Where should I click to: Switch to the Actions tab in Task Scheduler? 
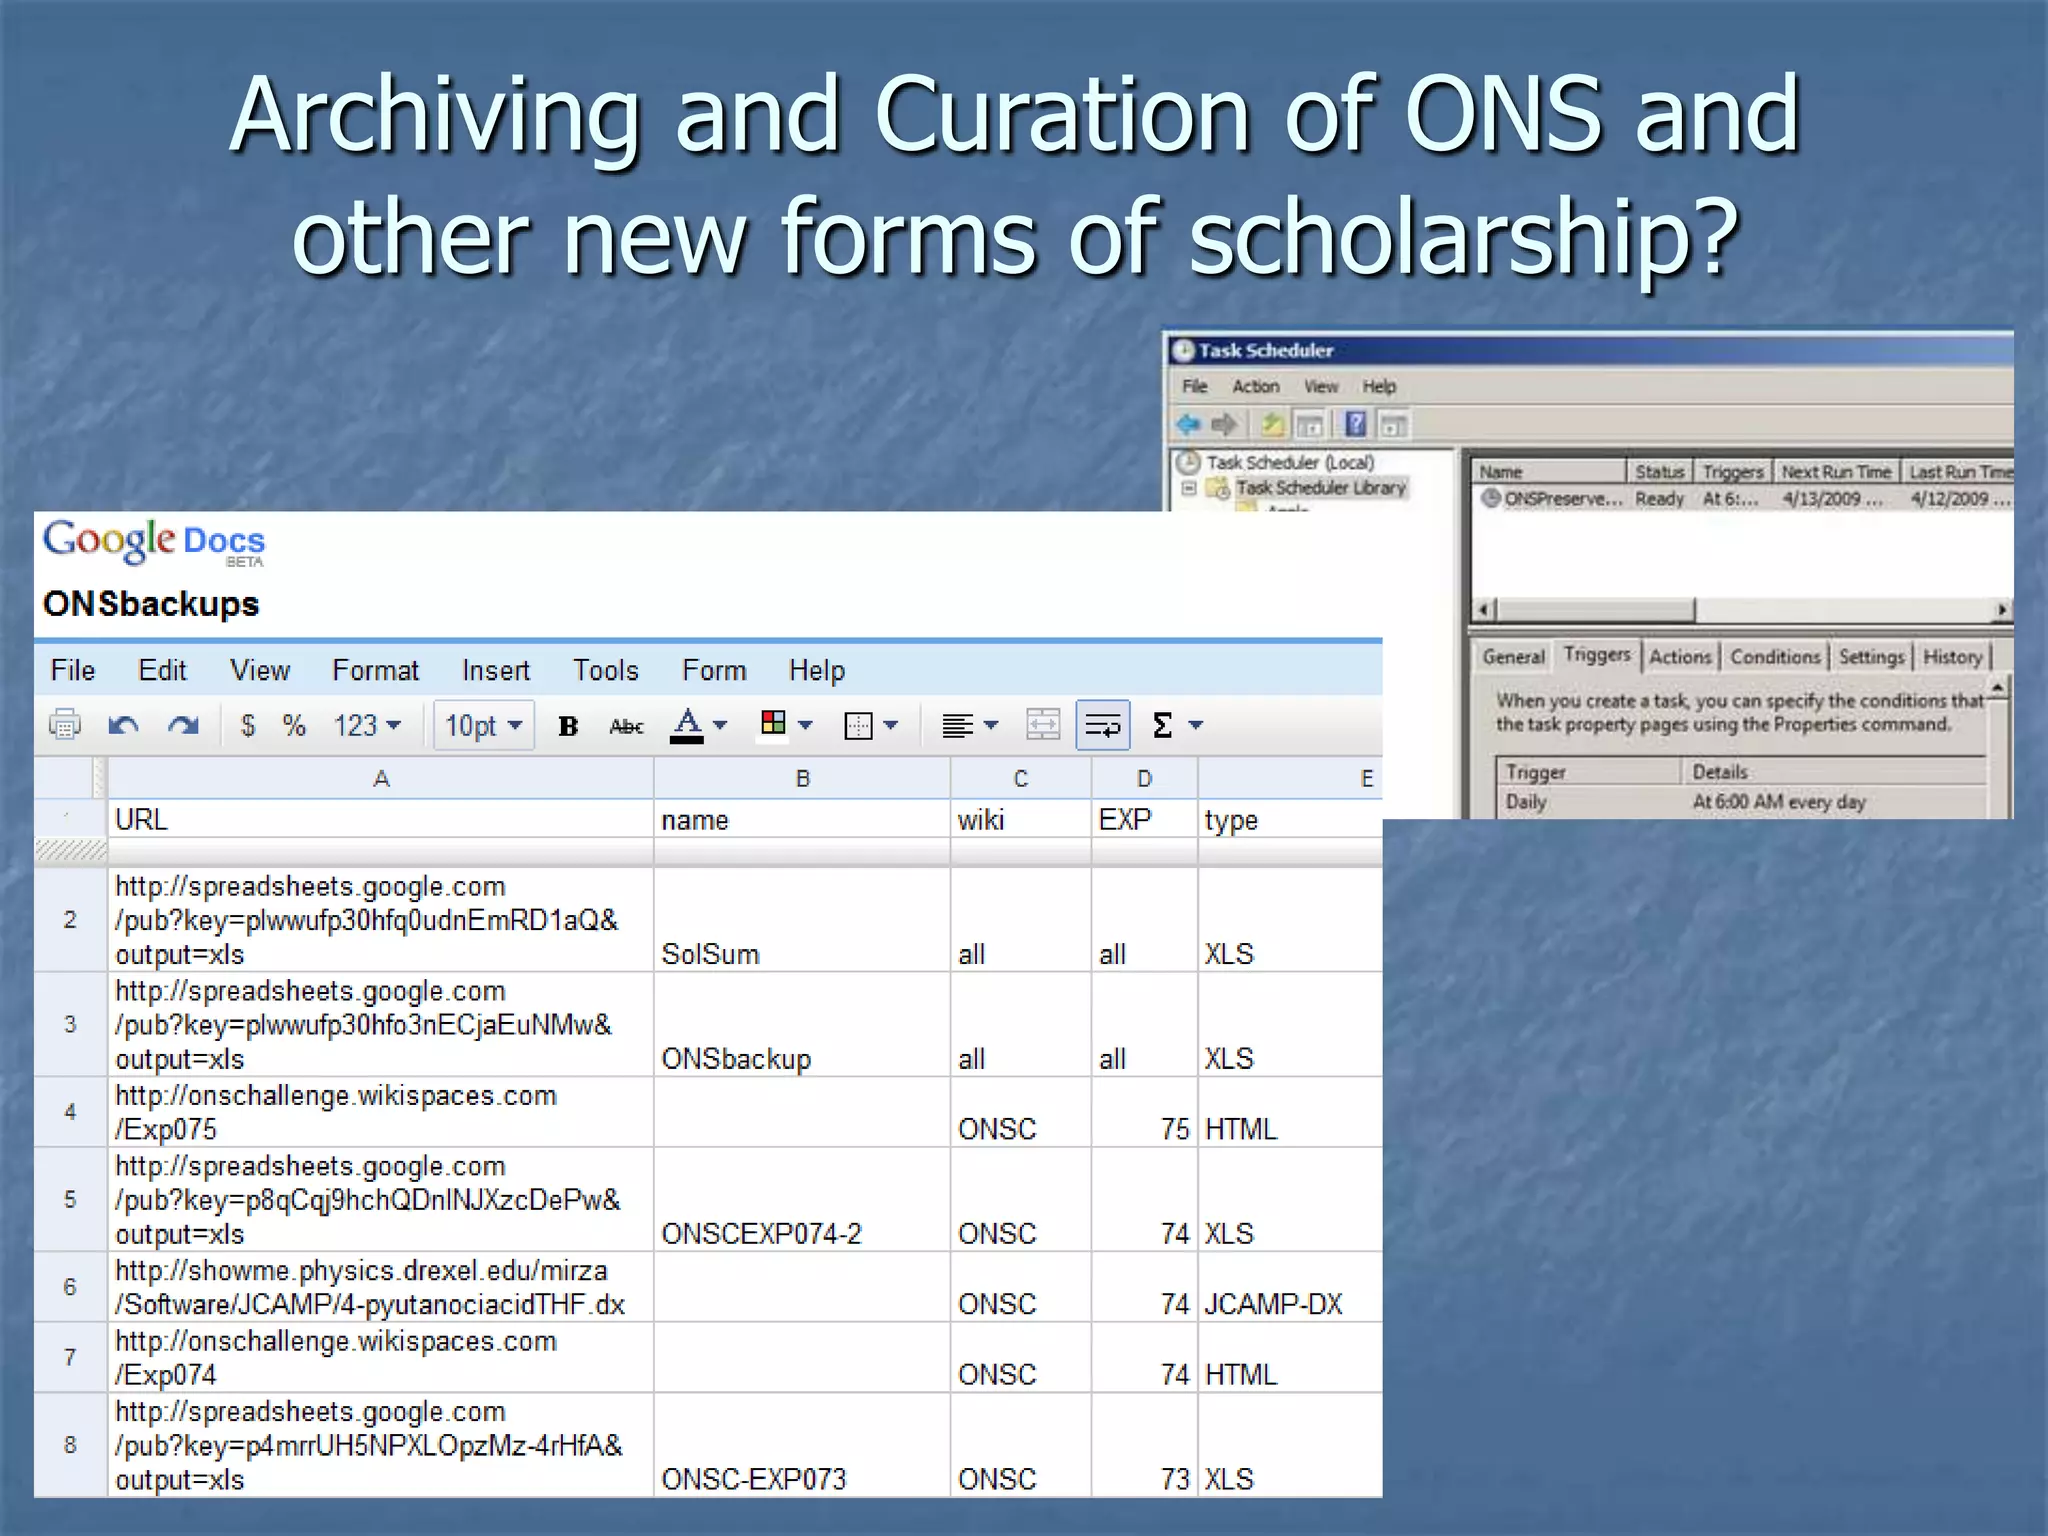coord(1679,656)
